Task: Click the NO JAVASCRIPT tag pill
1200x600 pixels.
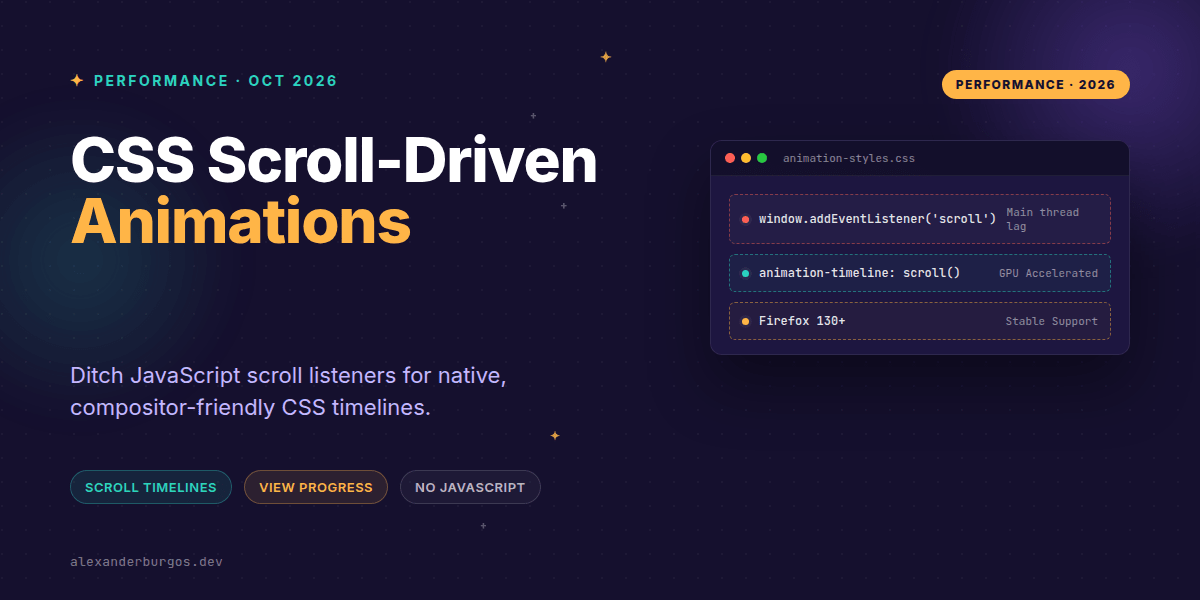Action: click(470, 487)
